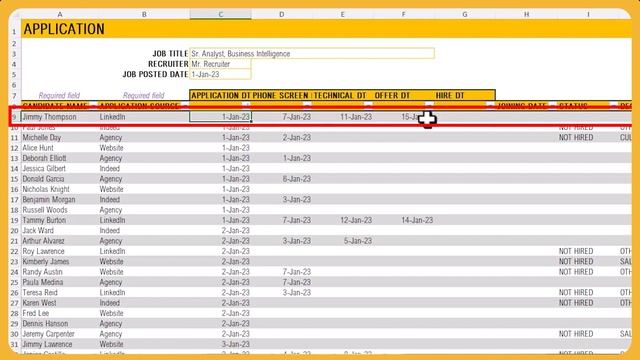This screenshot has width=640, height=360.
Task: Select the 'Randy Austin' cell
Action: 60,272
